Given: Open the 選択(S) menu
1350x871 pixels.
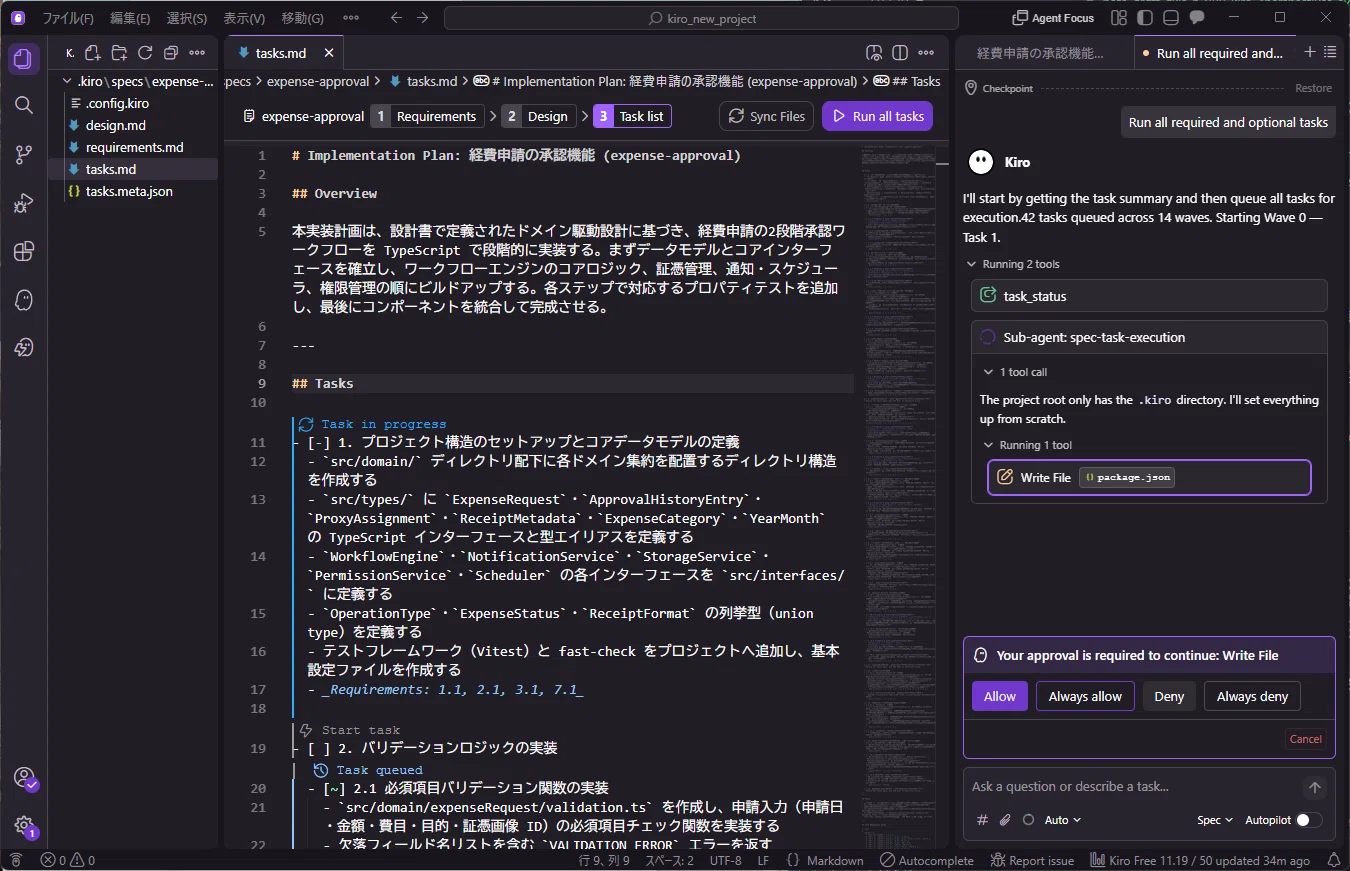Looking at the screenshot, I should point(187,18).
